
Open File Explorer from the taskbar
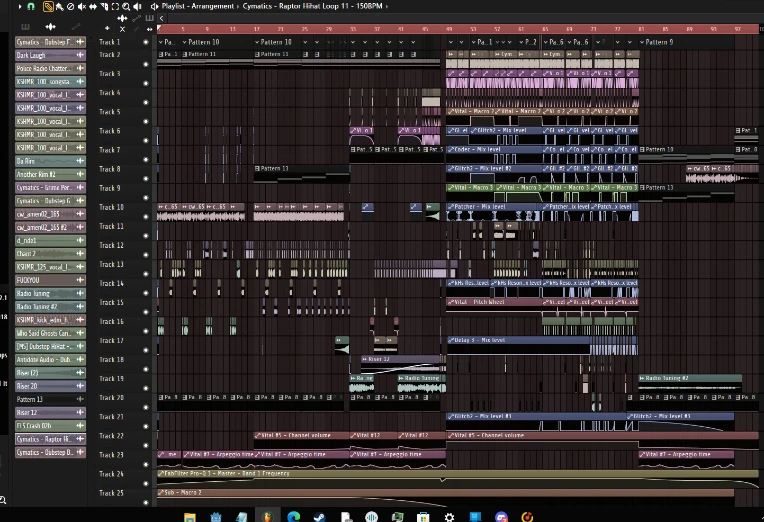click(190, 517)
